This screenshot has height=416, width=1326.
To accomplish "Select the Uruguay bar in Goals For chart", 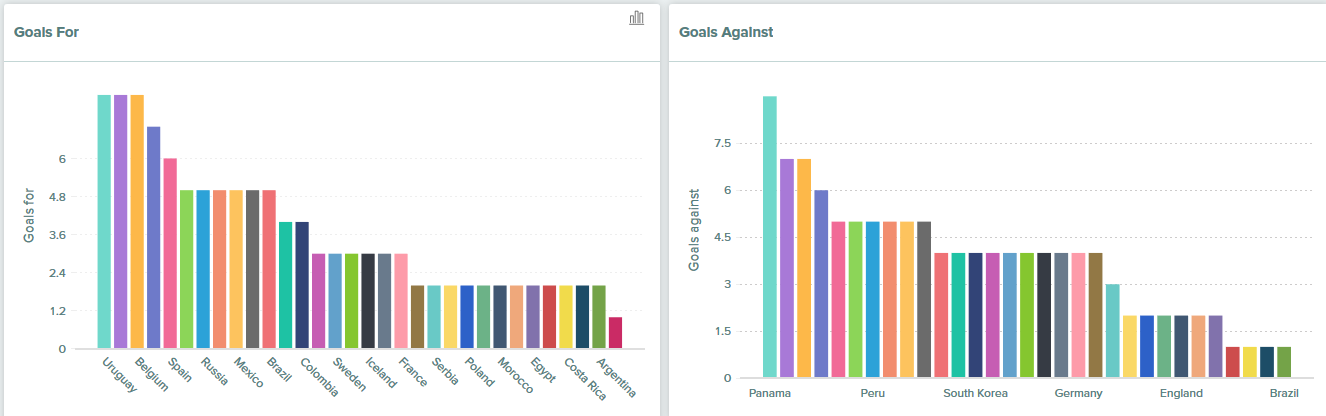I will 104,221.
